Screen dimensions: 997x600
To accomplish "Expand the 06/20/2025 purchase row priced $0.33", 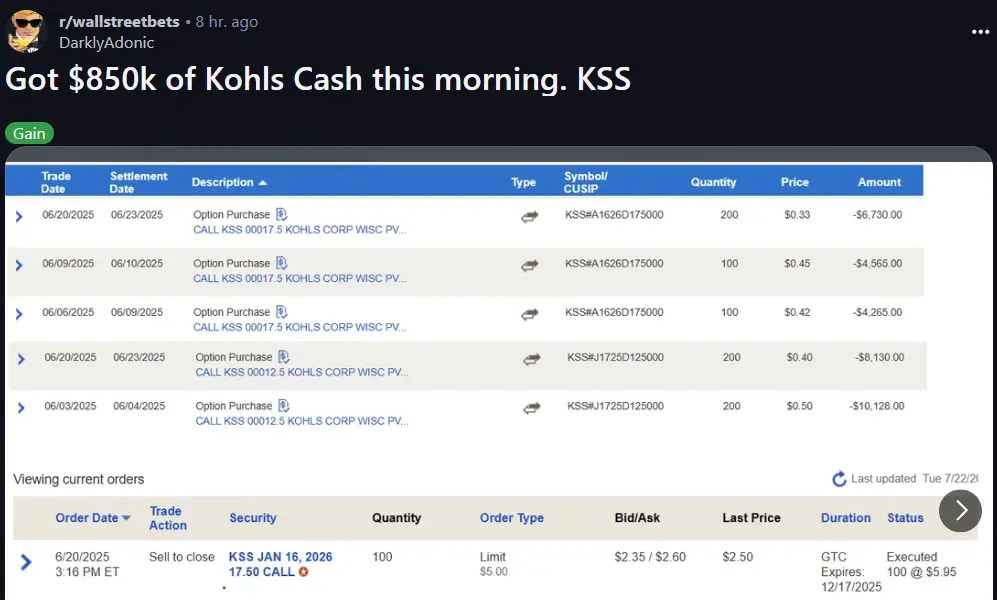I will click(19, 217).
